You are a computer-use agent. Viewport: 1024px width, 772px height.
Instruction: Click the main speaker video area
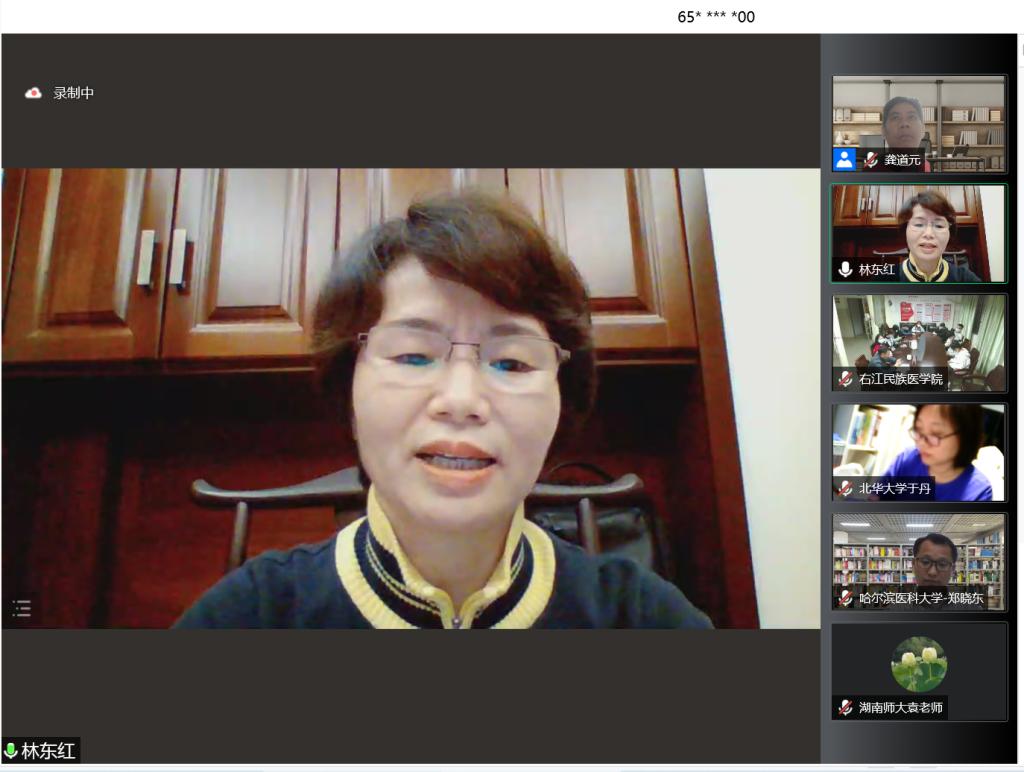pos(410,400)
